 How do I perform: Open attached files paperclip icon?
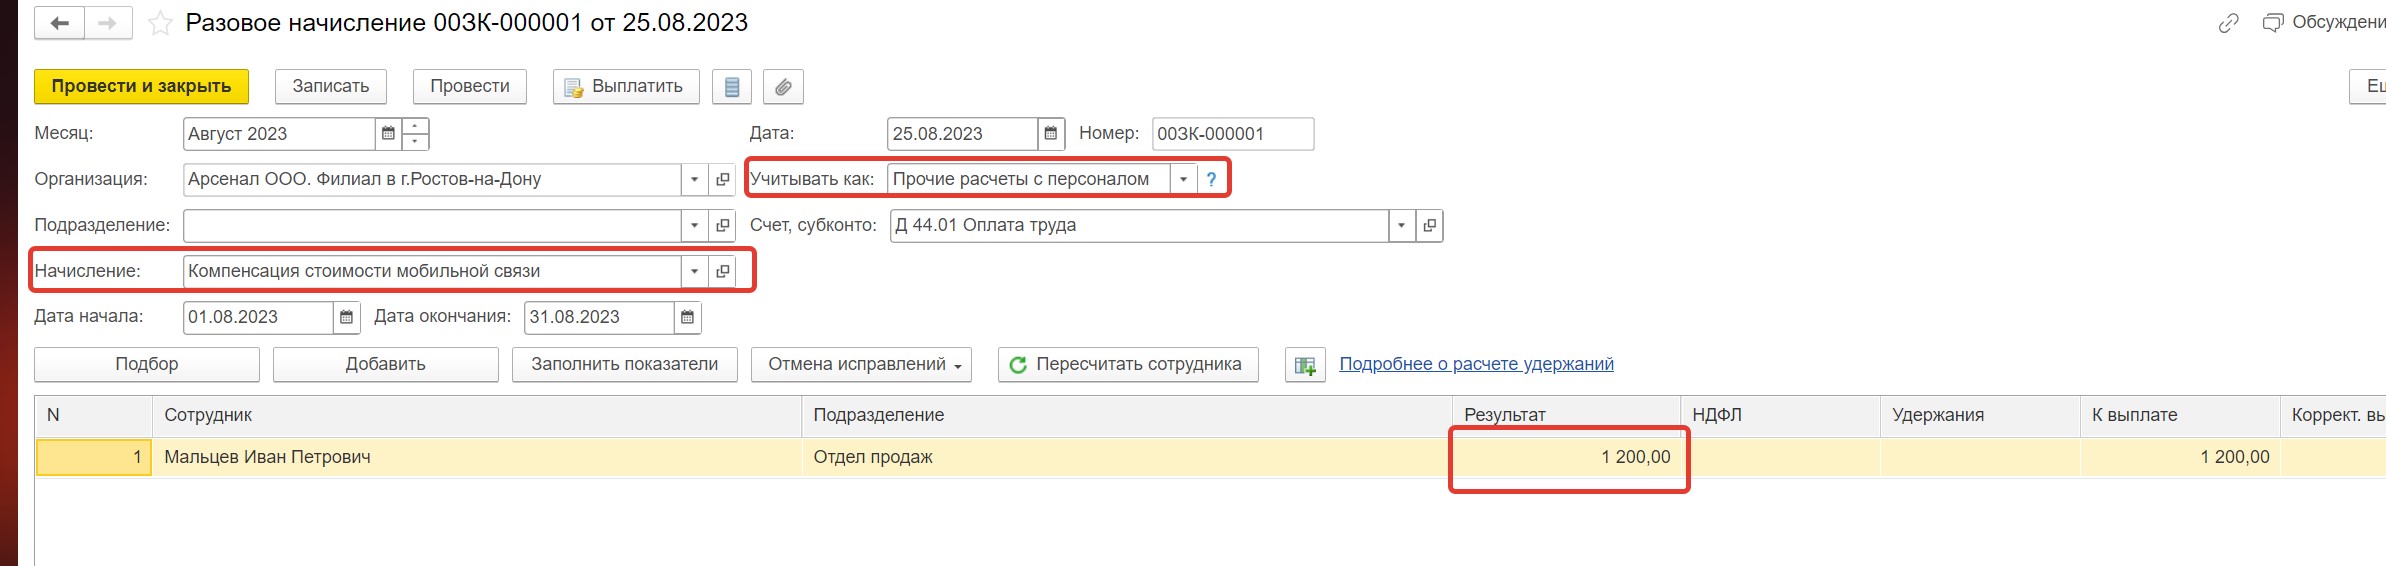pos(783,87)
